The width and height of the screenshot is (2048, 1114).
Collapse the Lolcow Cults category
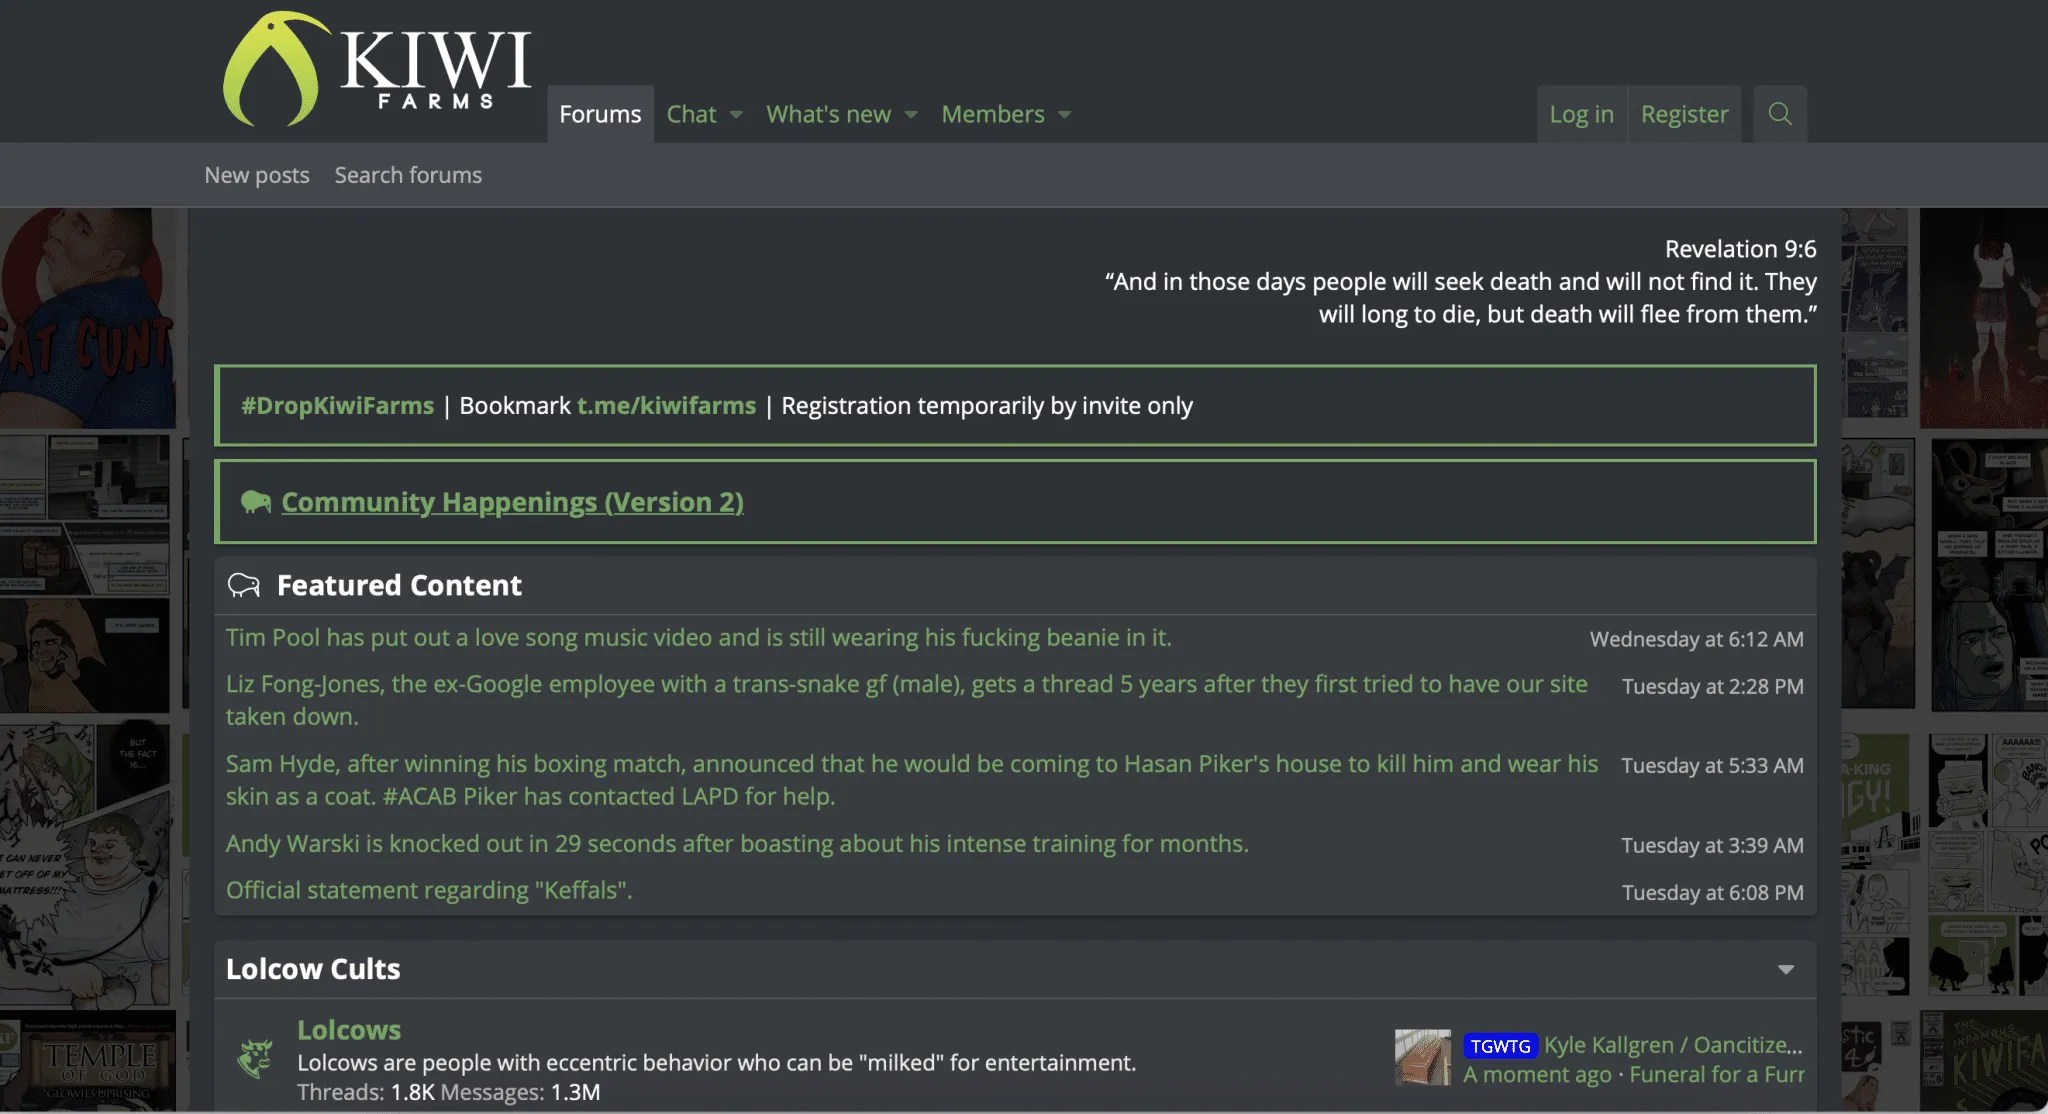click(x=1785, y=969)
